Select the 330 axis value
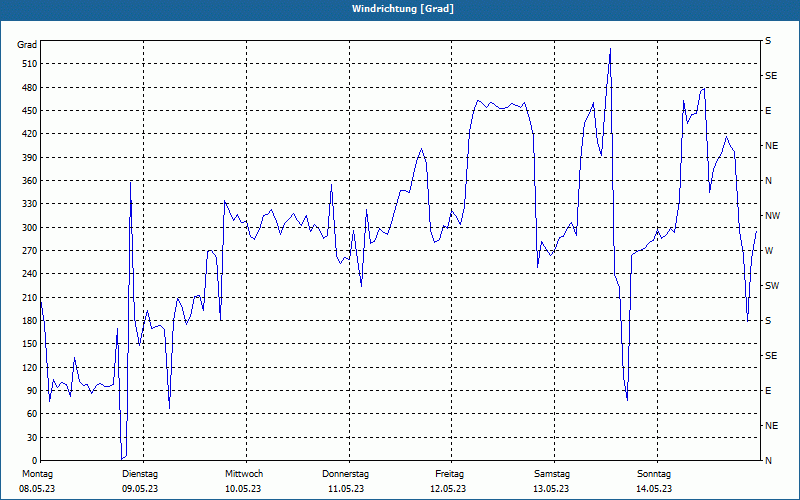This screenshot has height=500, width=800. coord(30,204)
